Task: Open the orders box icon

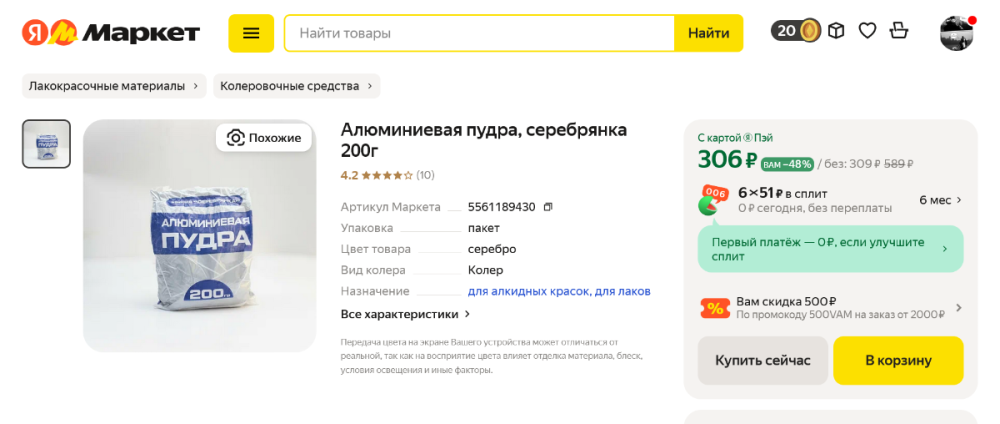Action: pos(836,31)
